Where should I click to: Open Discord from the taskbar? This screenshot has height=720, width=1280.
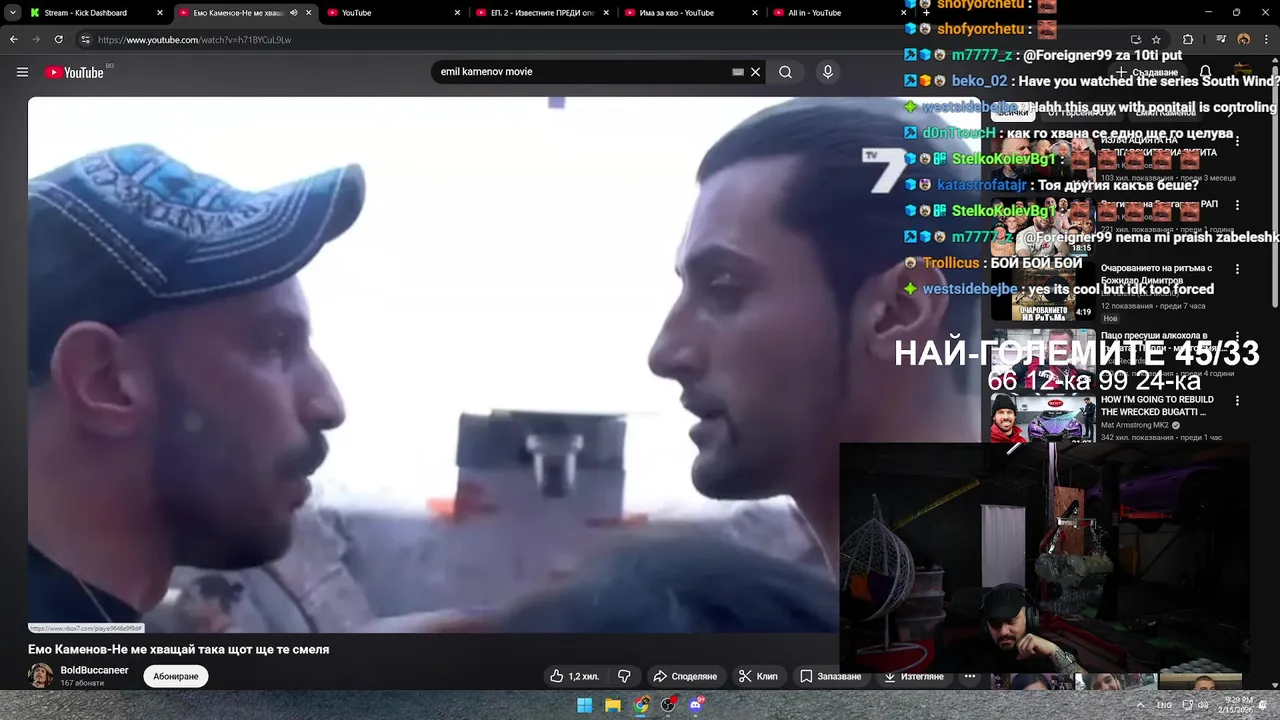(x=696, y=705)
